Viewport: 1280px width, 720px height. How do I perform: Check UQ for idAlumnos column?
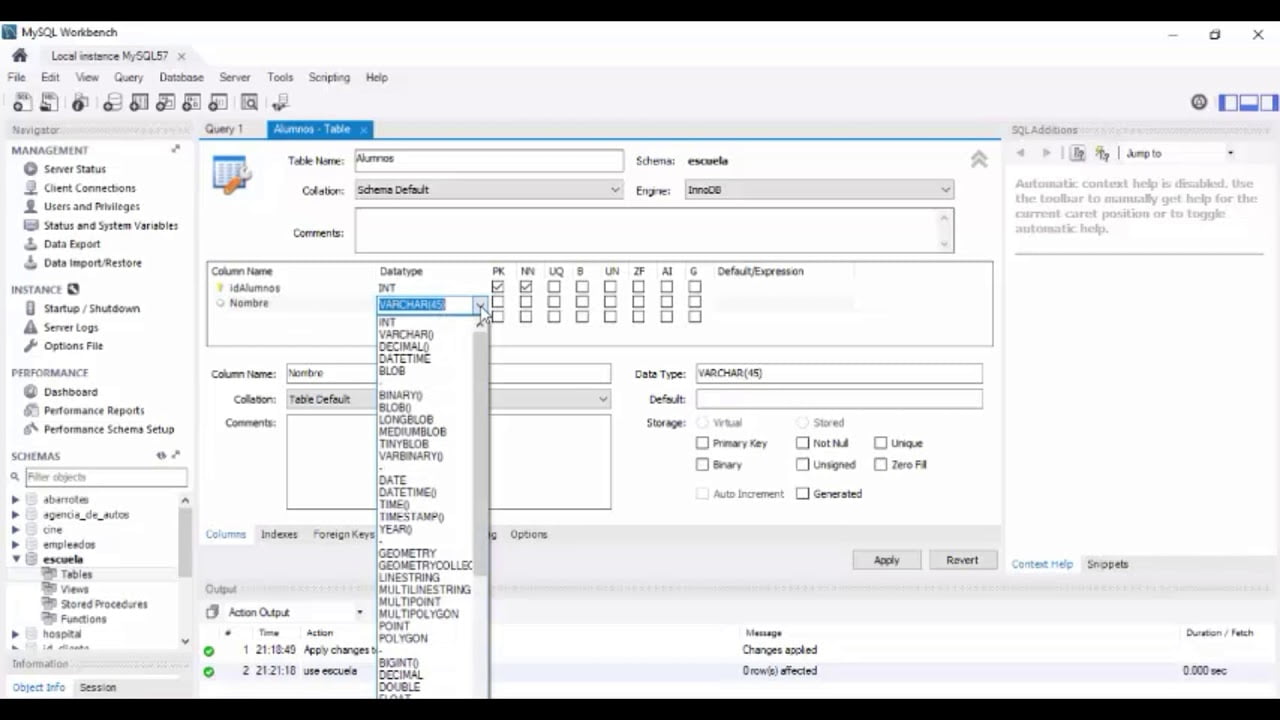click(x=554, y=287)
